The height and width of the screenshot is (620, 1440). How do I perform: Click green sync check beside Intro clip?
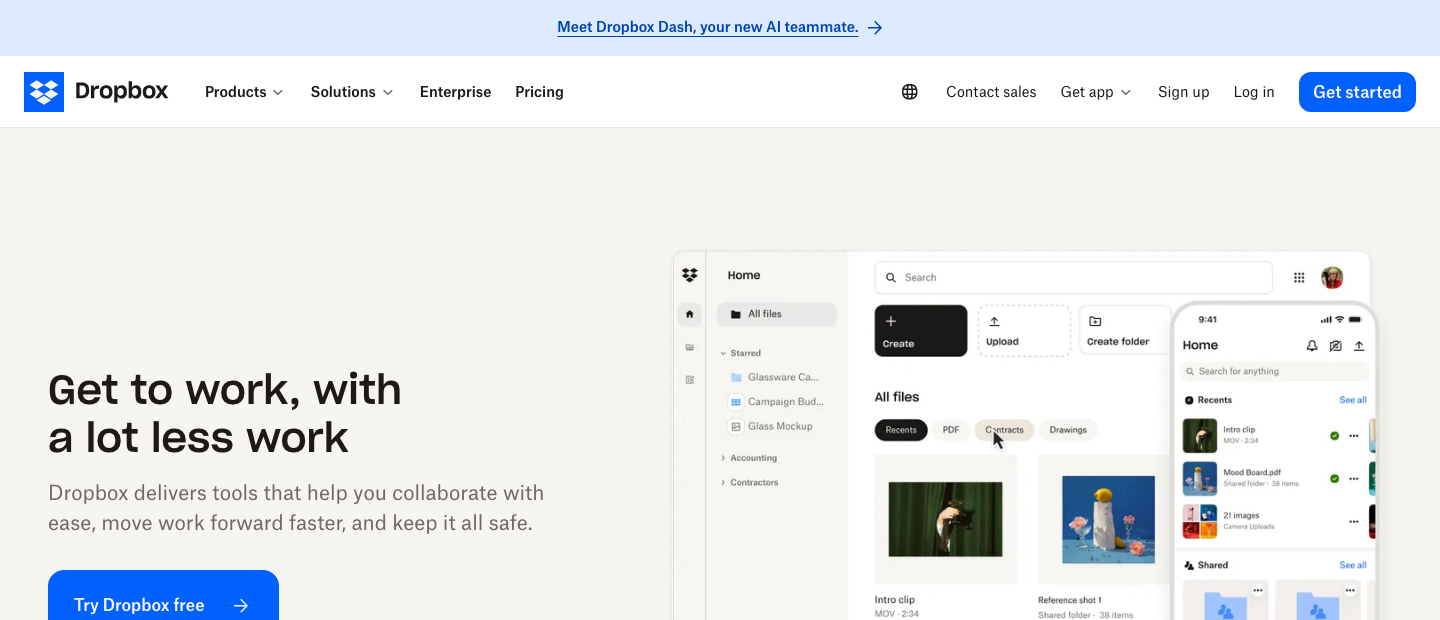pyautogui.click(x=1334, y=436)
